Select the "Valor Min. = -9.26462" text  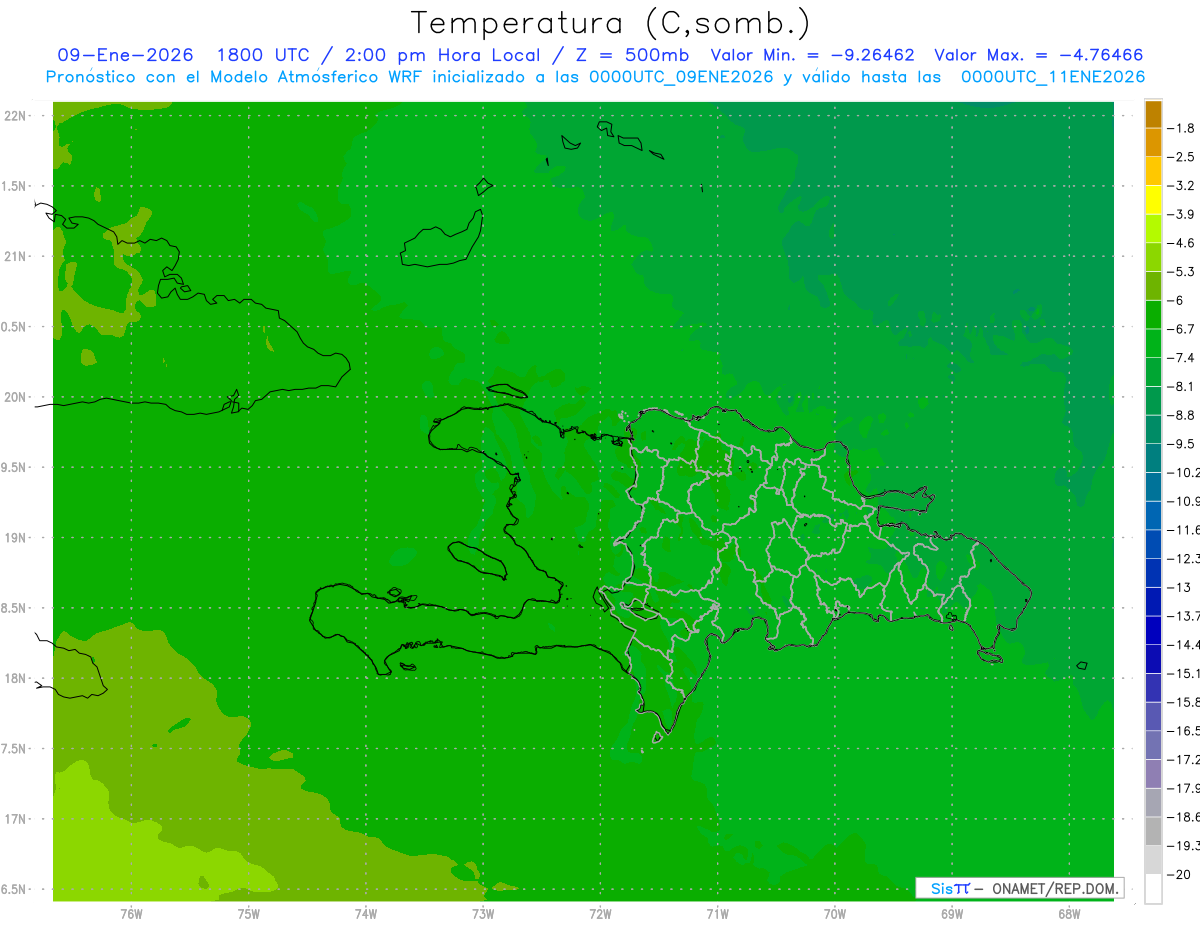pos(813,55)
